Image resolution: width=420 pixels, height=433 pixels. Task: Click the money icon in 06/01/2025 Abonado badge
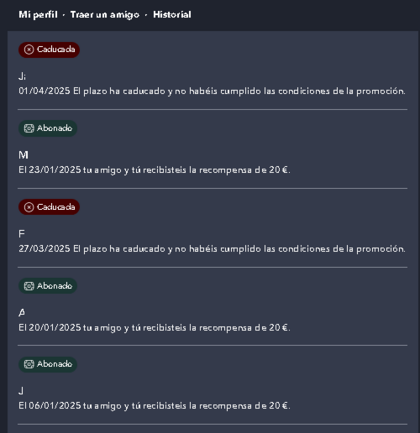[29, 364]
